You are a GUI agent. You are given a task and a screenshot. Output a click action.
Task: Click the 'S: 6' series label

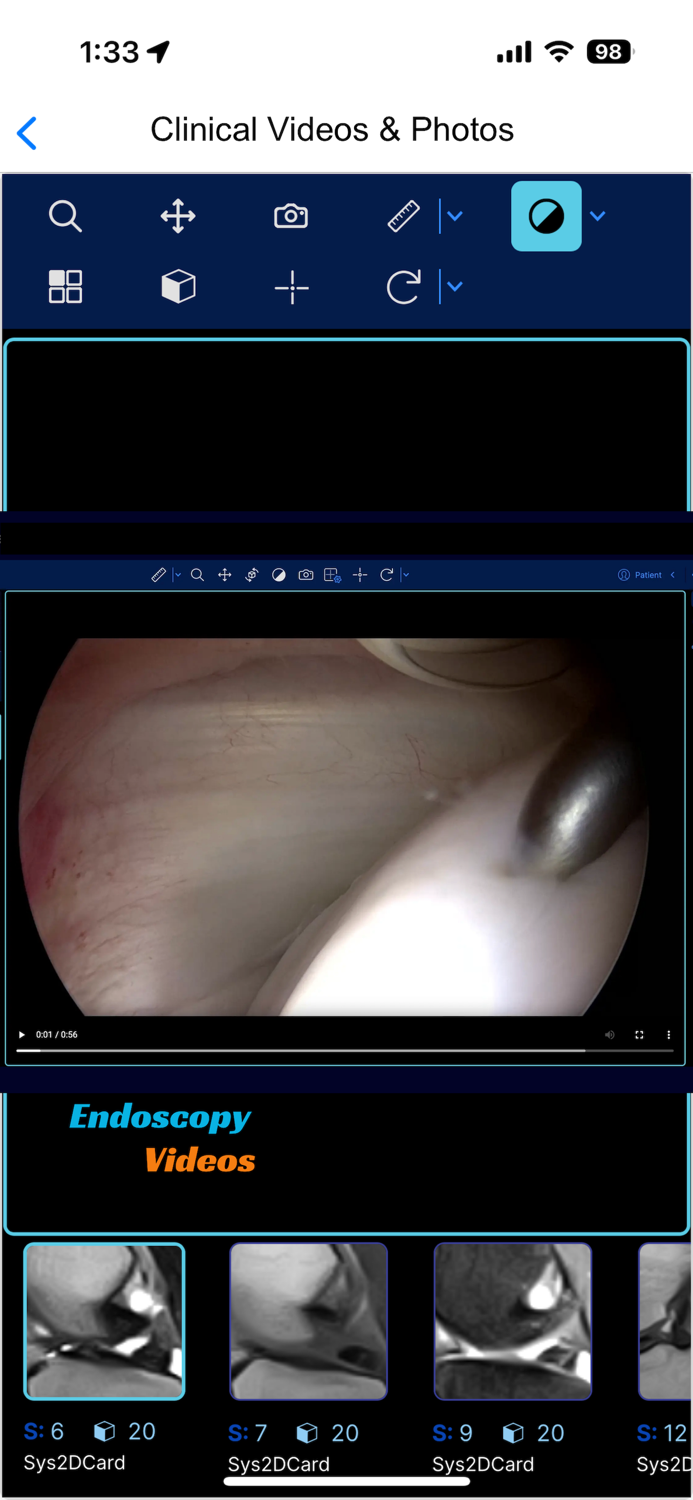[44, 1432]
